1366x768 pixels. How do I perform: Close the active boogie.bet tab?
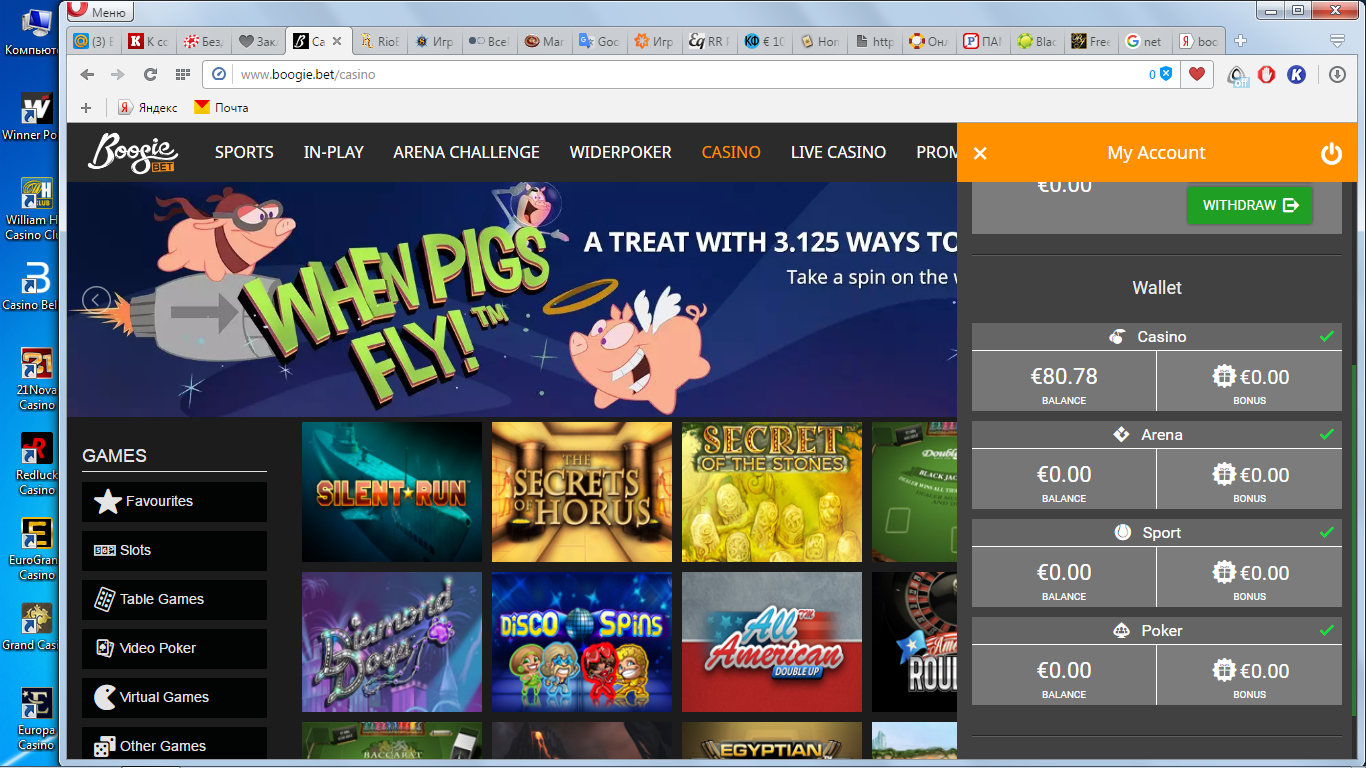point(337,41)
